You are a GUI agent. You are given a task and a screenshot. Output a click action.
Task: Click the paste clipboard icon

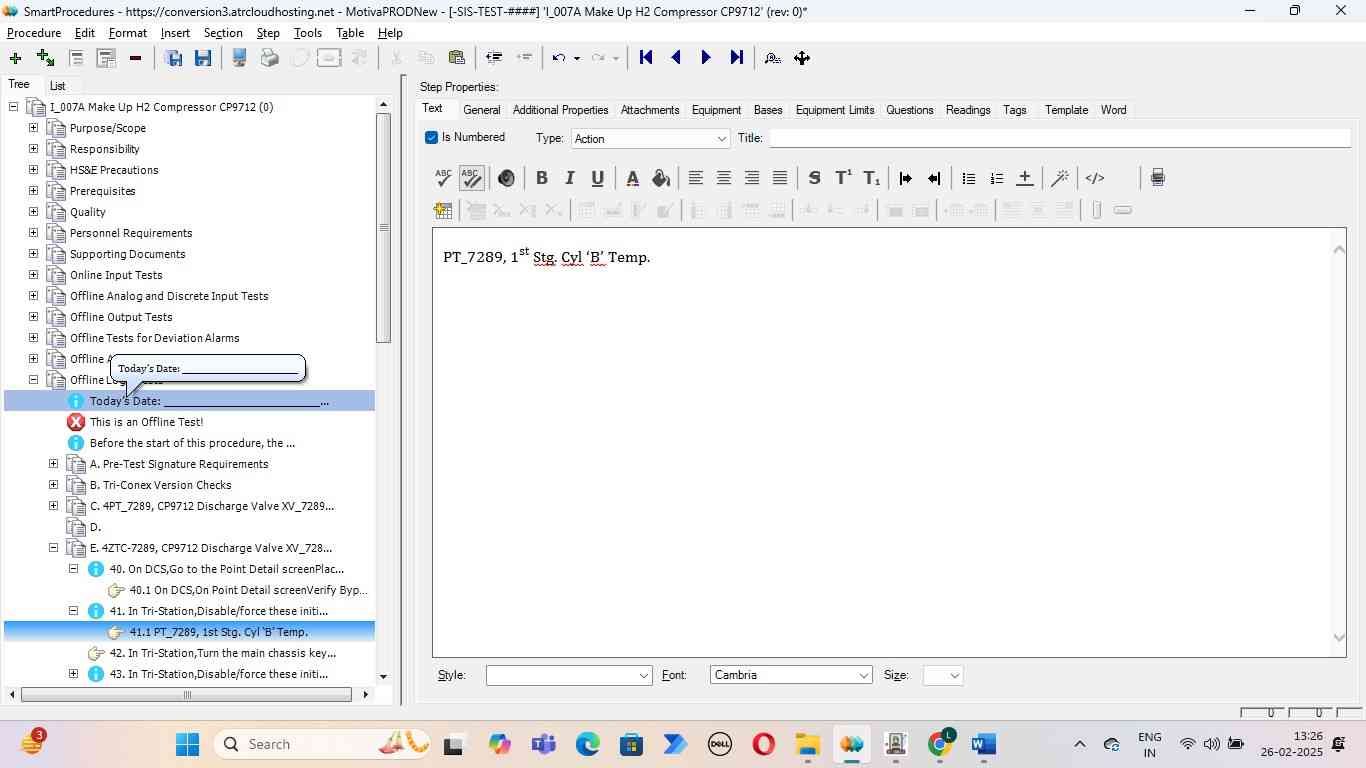[456, 58]
